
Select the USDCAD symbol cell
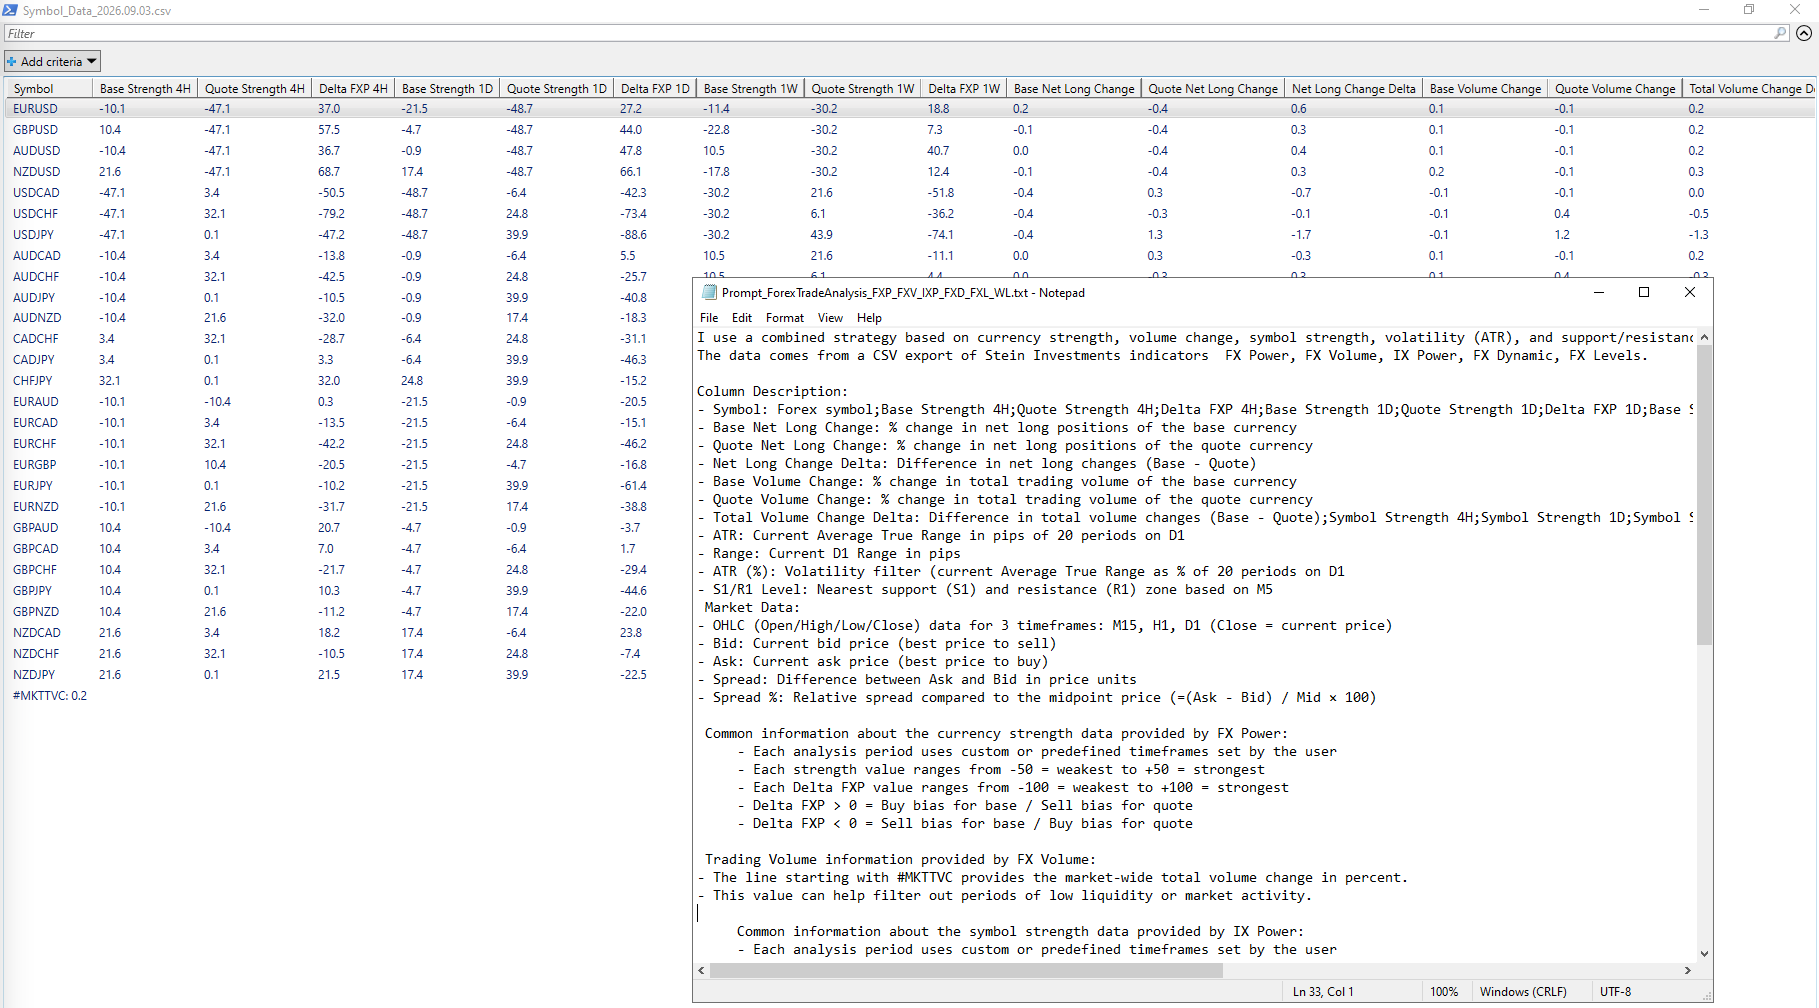pyautogui.click(x=36, y=192)
